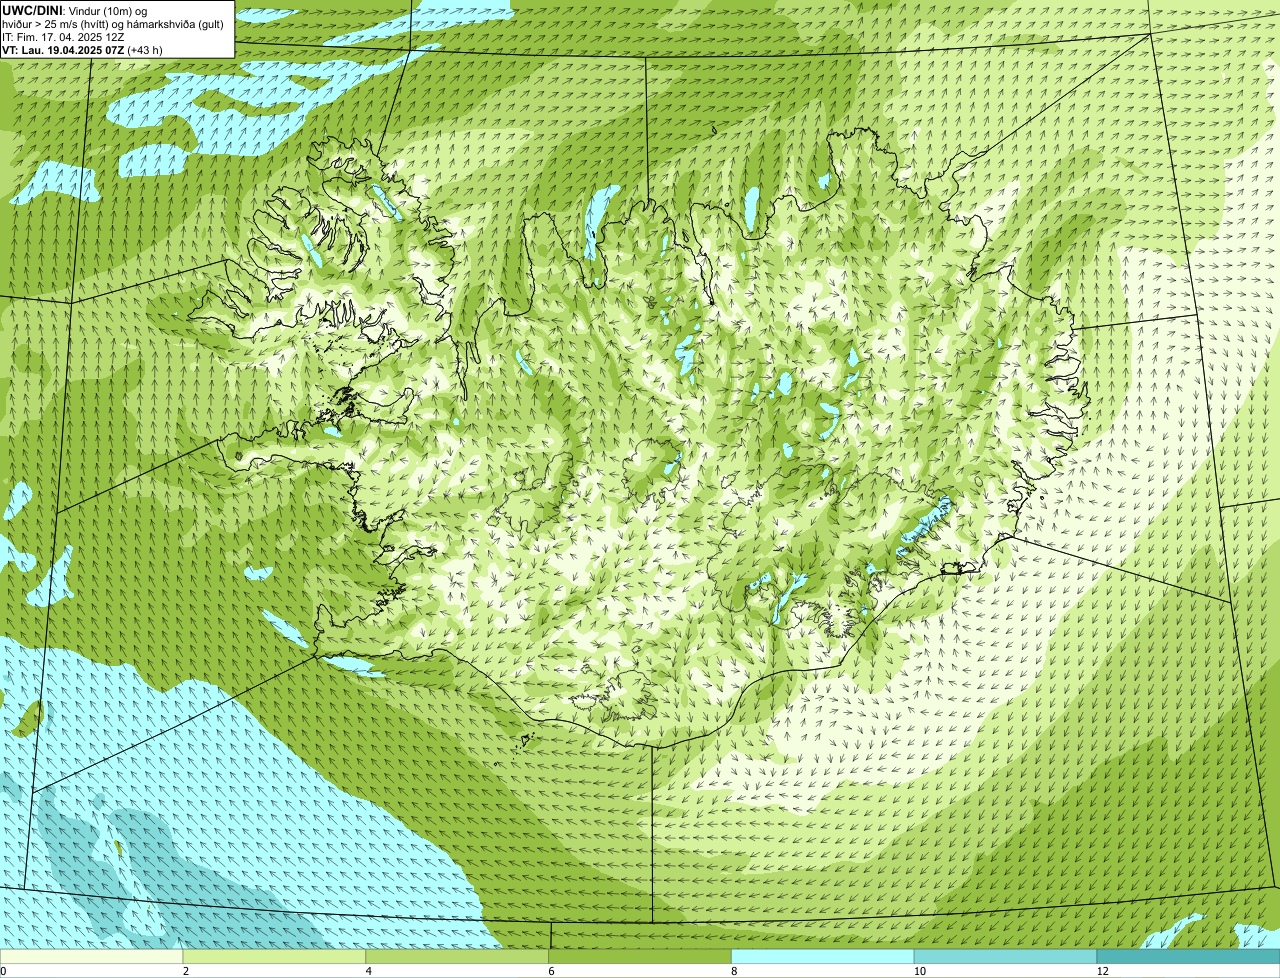
Task: Select the light green 2–4 scale segment
Action: 274,957
